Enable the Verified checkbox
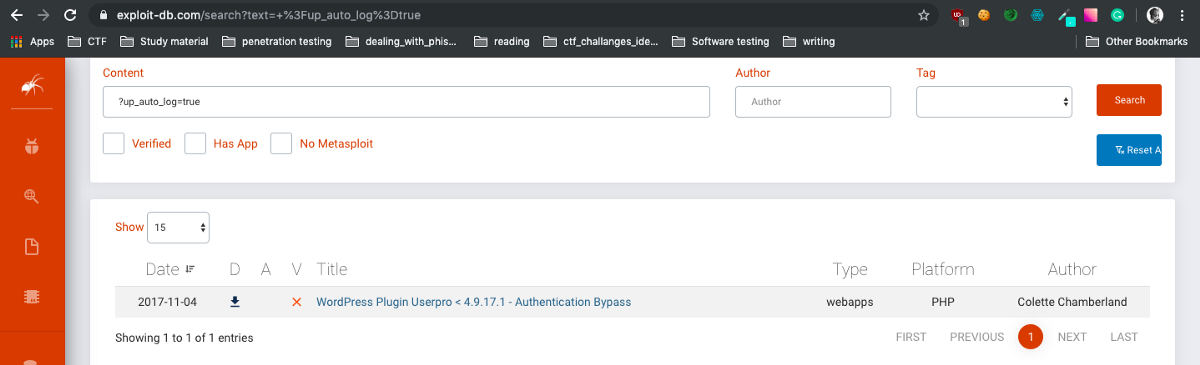This screenshot has width=1200, height=365. click(x=114, y=144)
